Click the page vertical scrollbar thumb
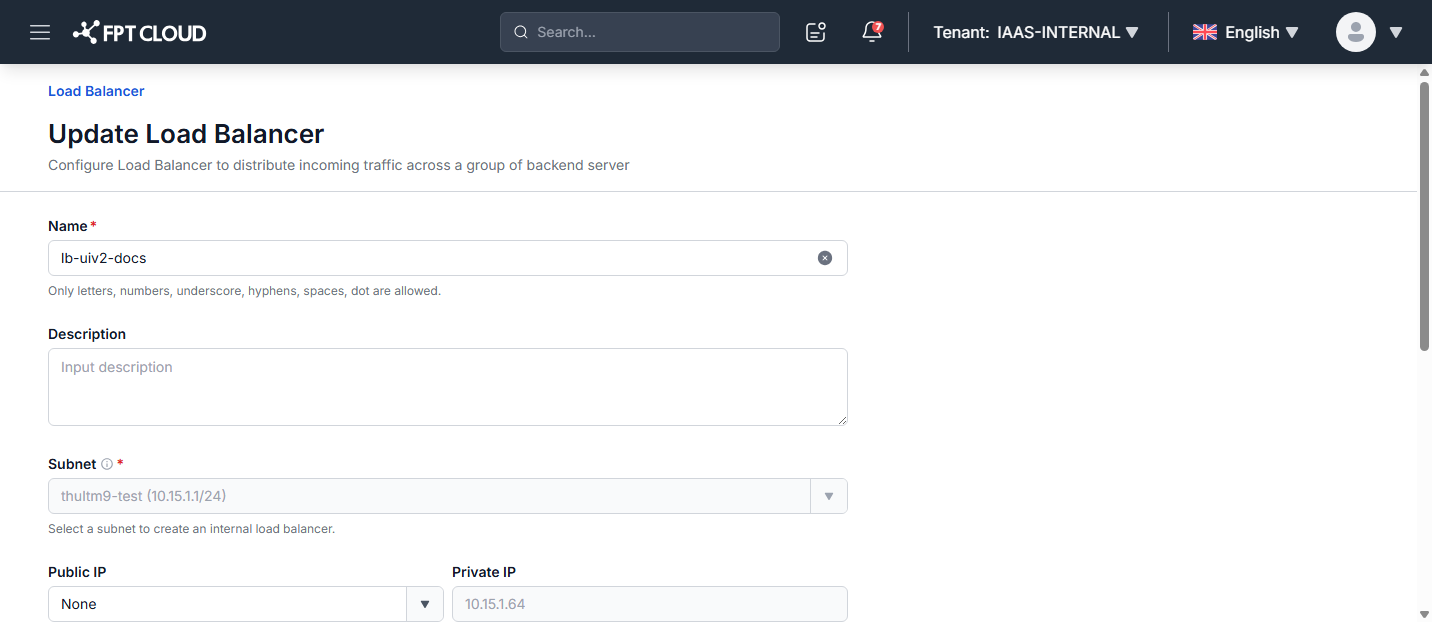 click(x=1424, y=215)
